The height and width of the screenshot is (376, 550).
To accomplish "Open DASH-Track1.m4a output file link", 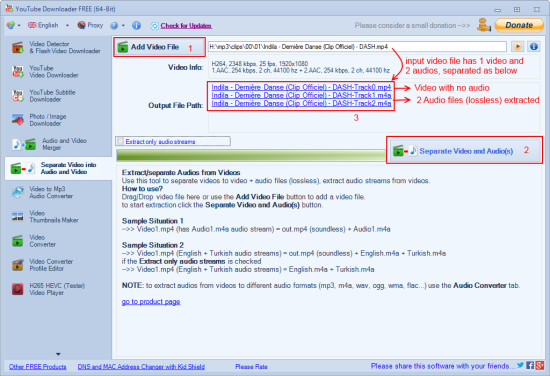I will 301,95.
